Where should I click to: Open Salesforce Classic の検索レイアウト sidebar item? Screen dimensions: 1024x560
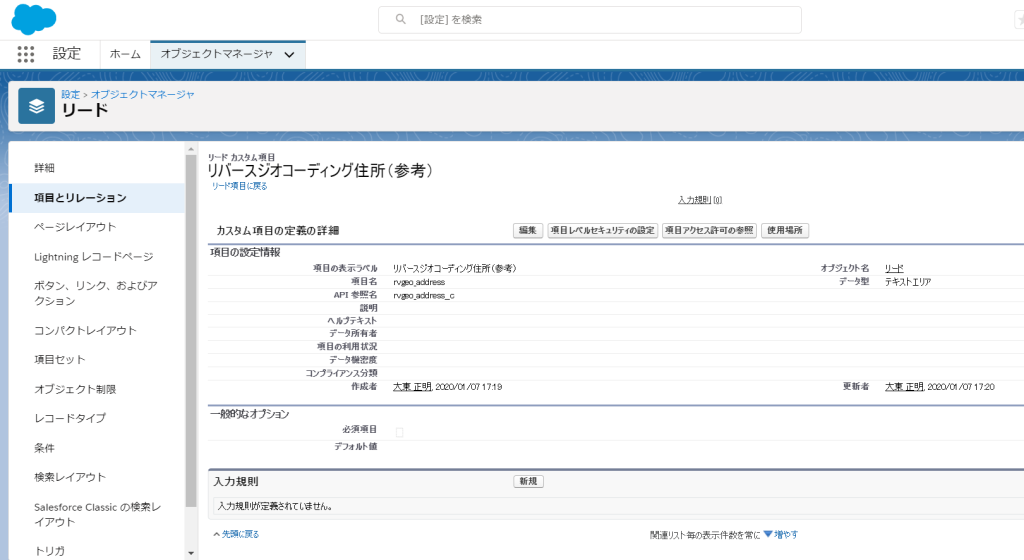(x=97, y=514)
